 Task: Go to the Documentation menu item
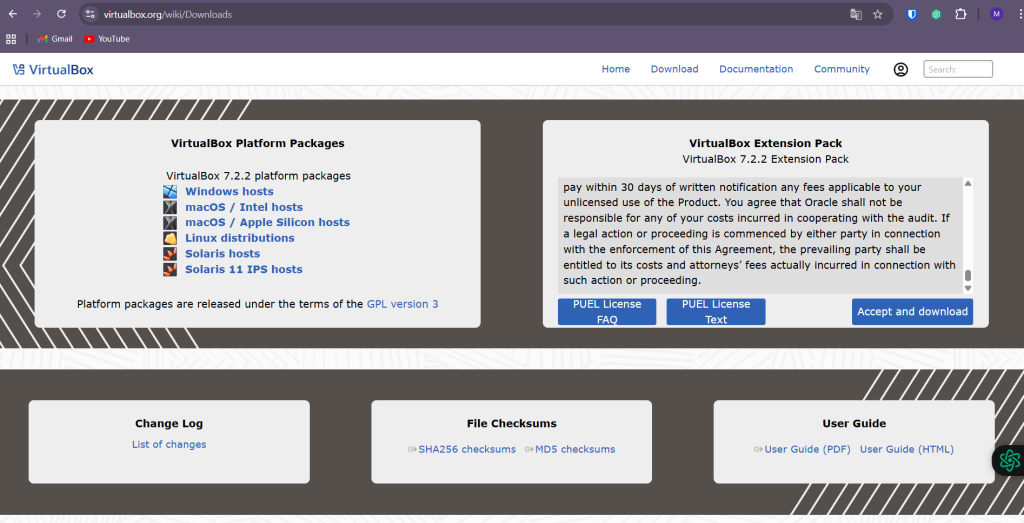[x=755, y=69]
